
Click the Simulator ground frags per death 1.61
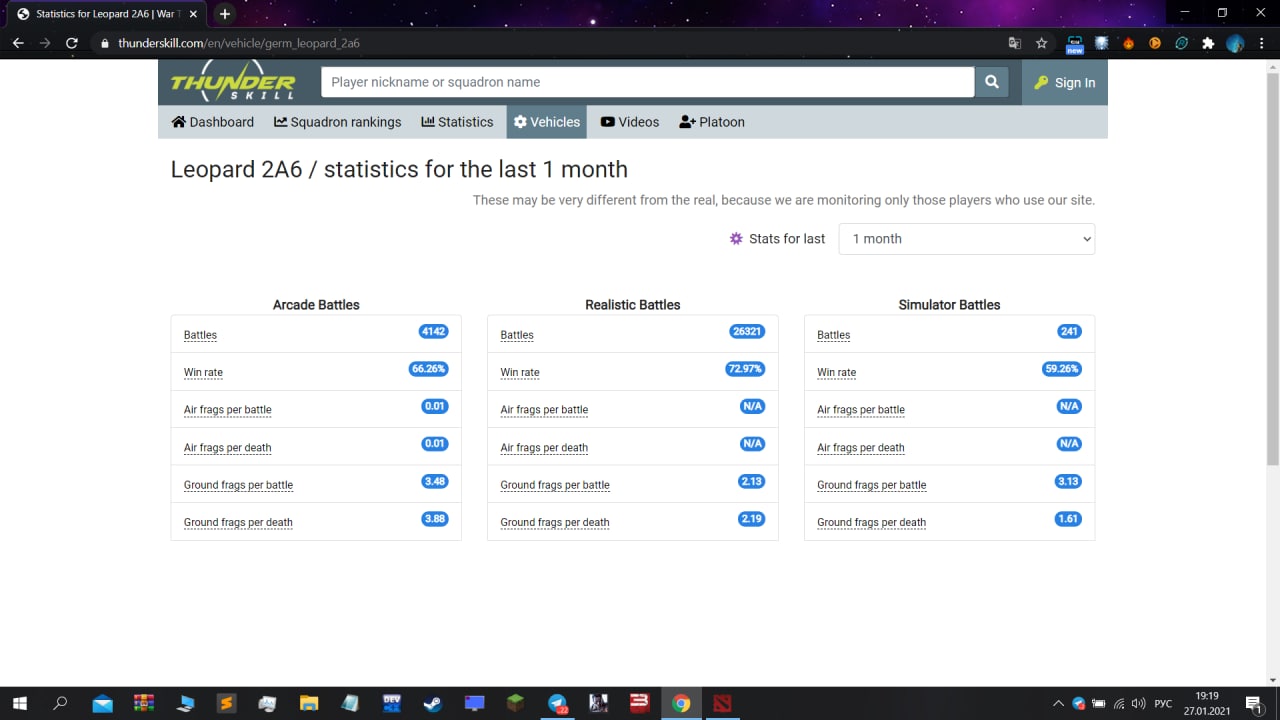[x=1068, y=519]
